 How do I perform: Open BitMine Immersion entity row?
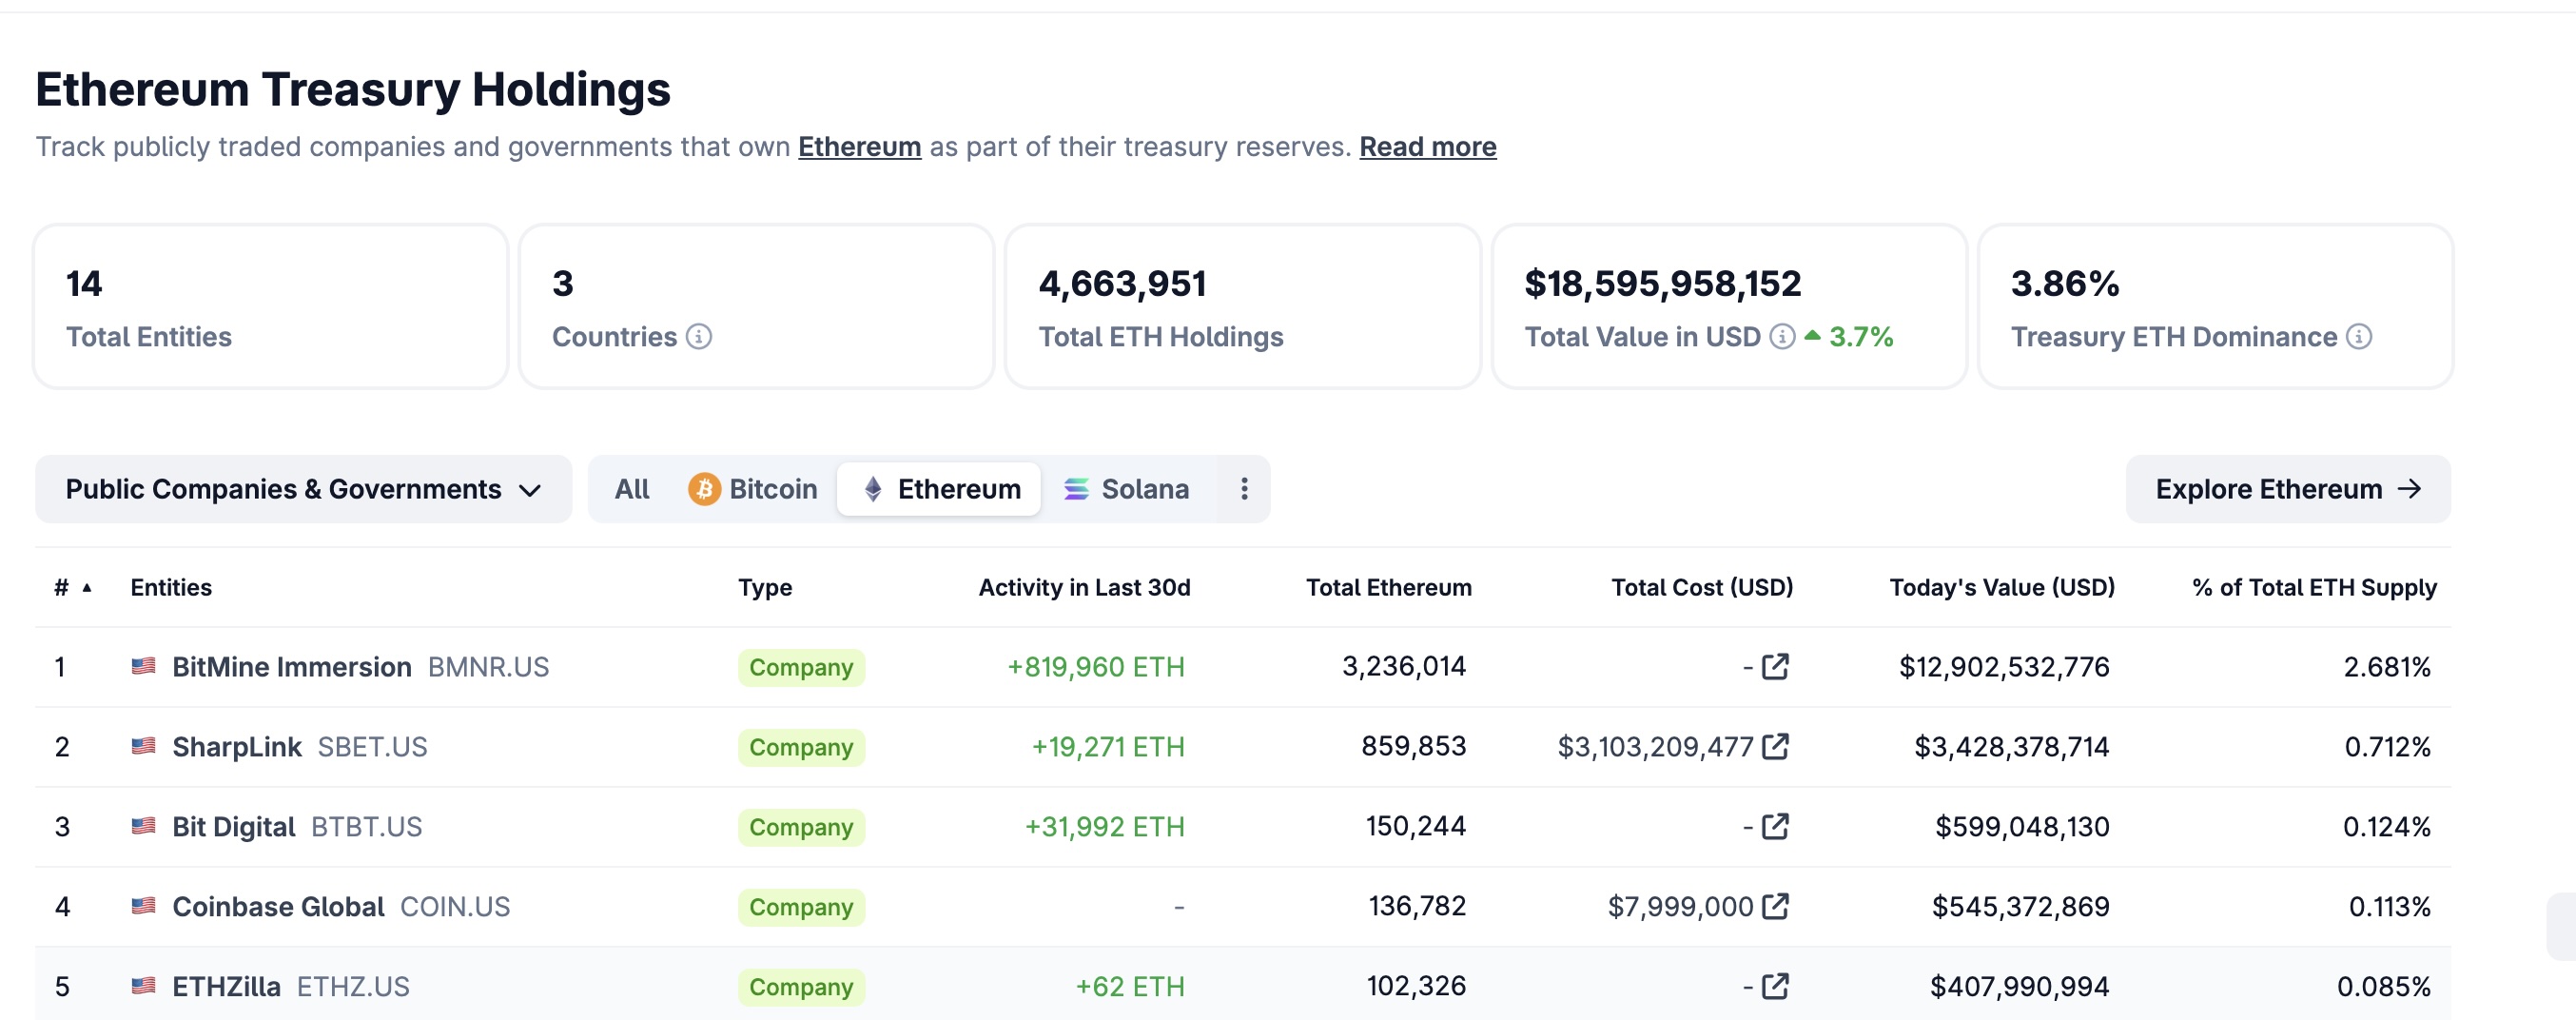[x=291, y=667]
